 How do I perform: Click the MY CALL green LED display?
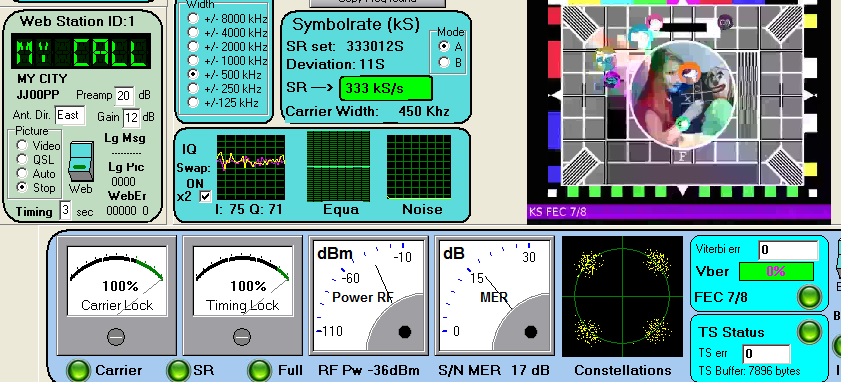coord(81,52)
